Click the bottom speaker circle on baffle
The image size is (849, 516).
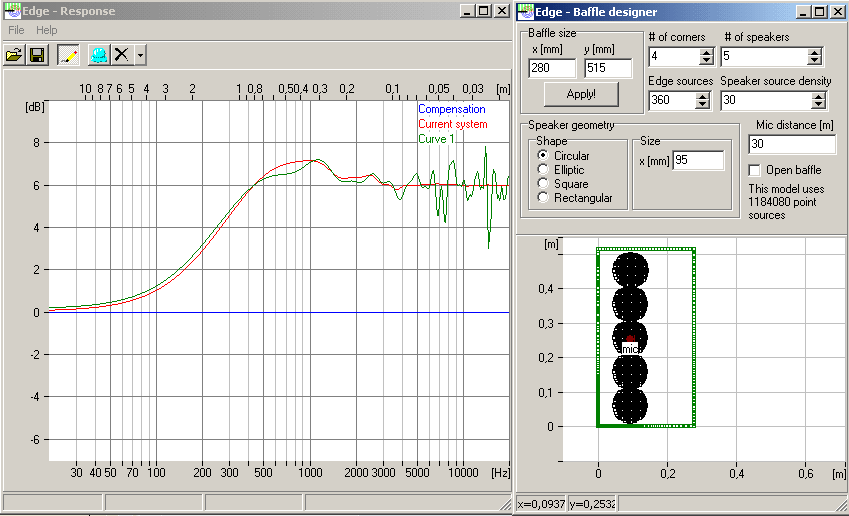click(630, 406)
